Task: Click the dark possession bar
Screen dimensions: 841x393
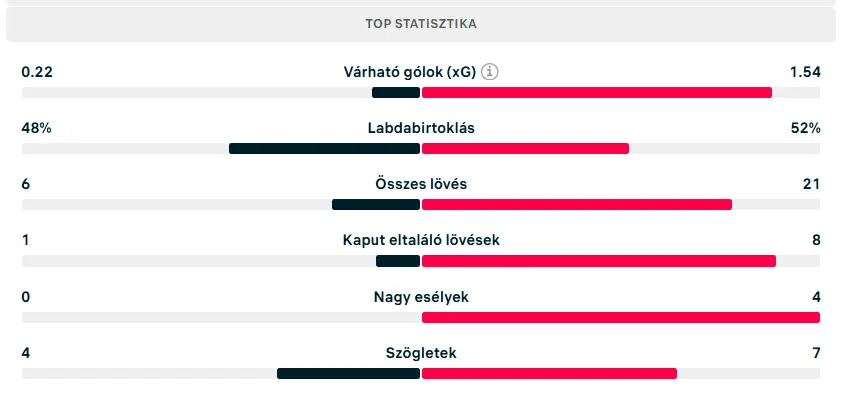Action: [324, 149]
